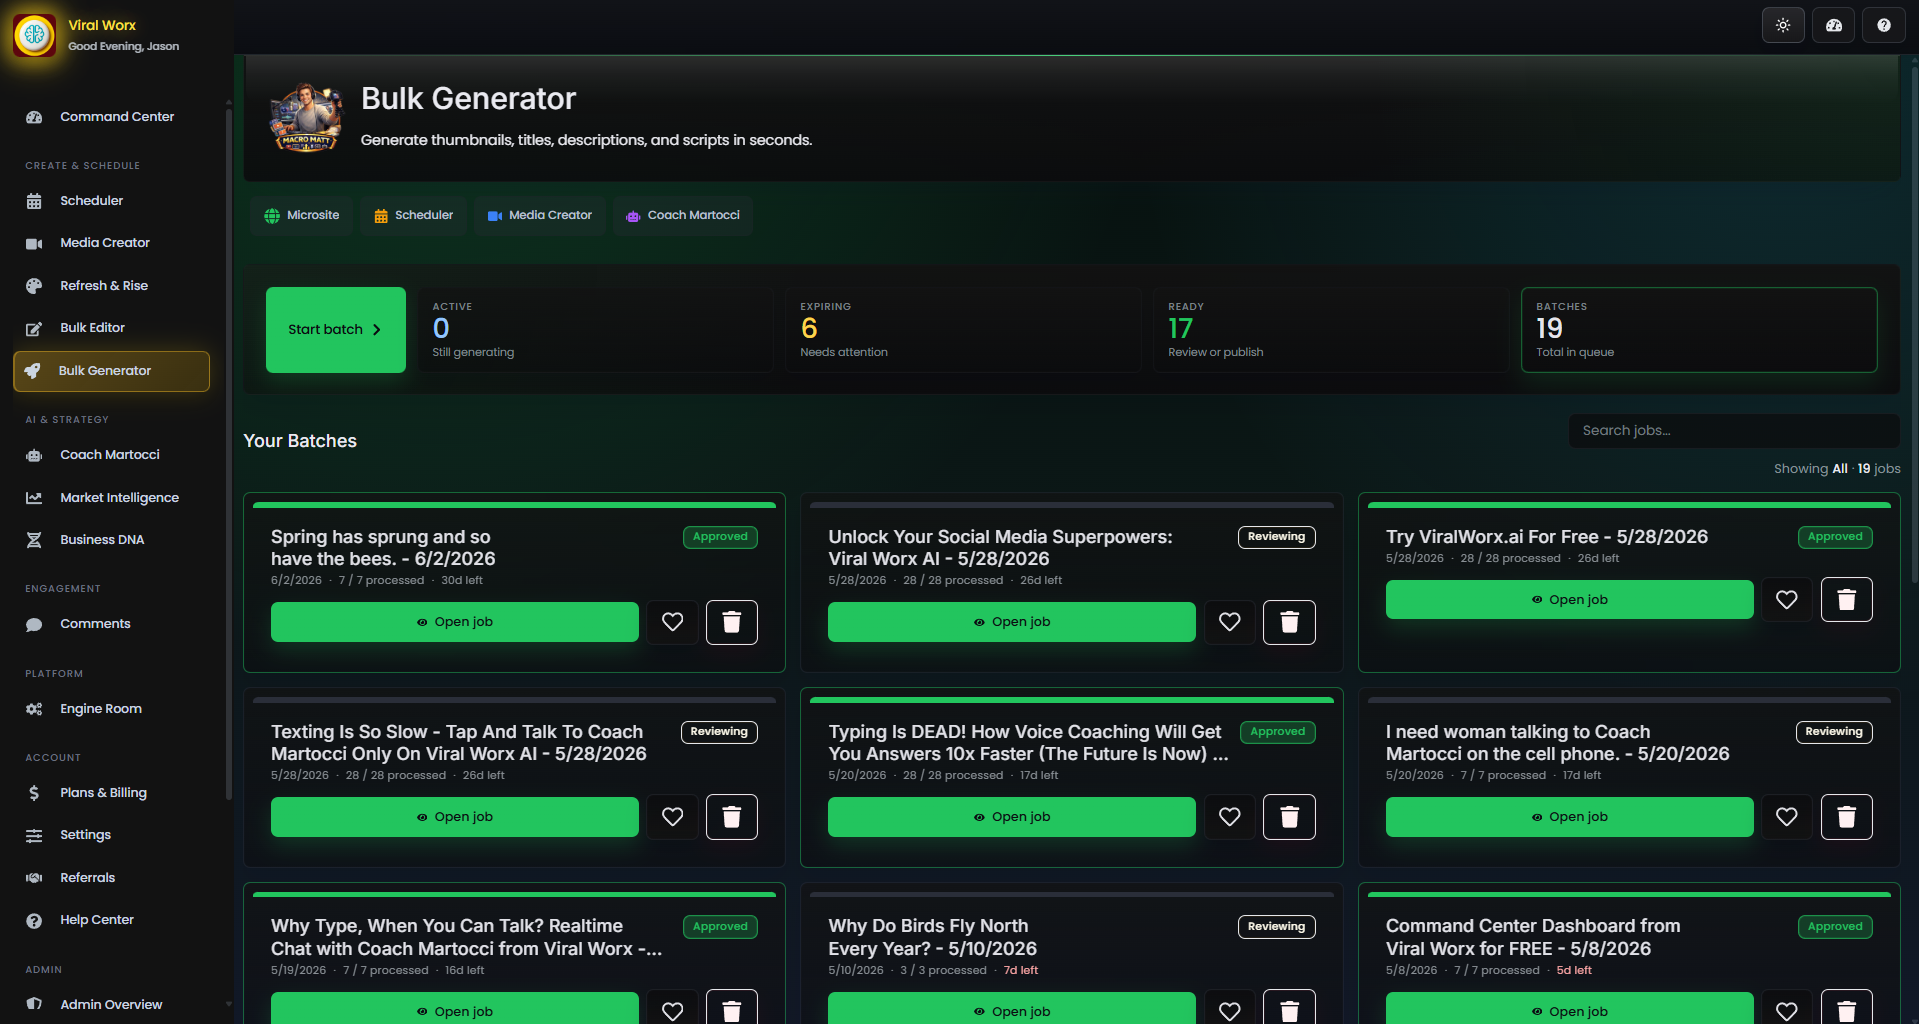Open the dashboard gauge icon in top bar
This screenshot has width=1919, height=1024.
click(1834, 25)
